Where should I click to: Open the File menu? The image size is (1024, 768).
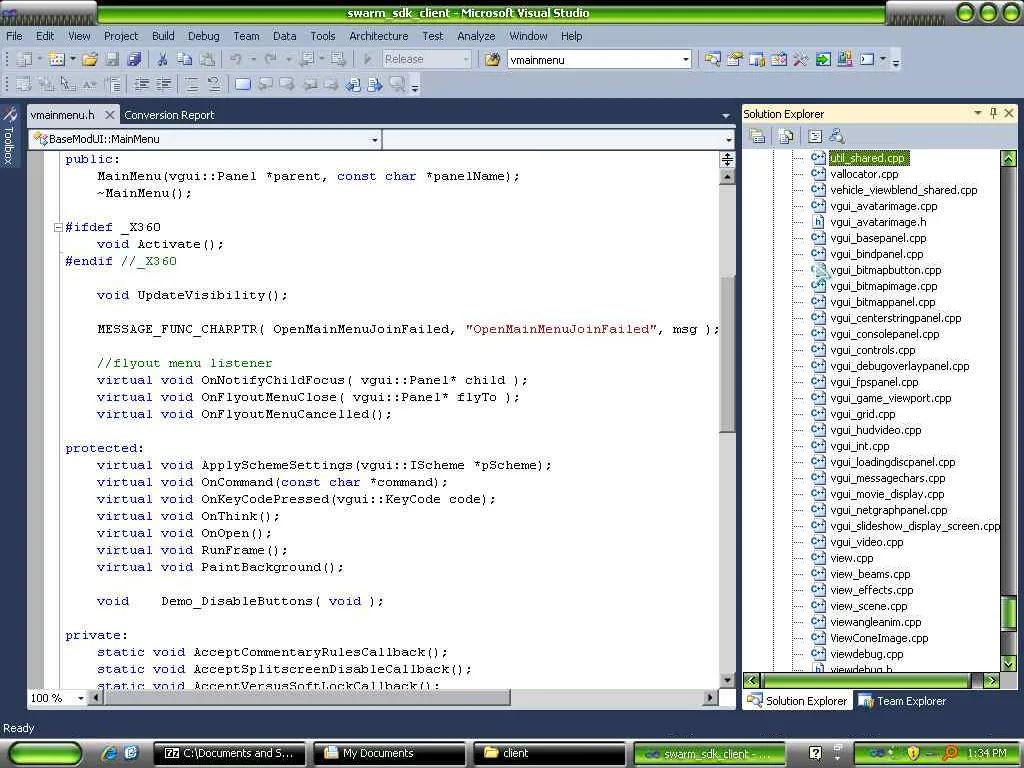coord(14,36)
